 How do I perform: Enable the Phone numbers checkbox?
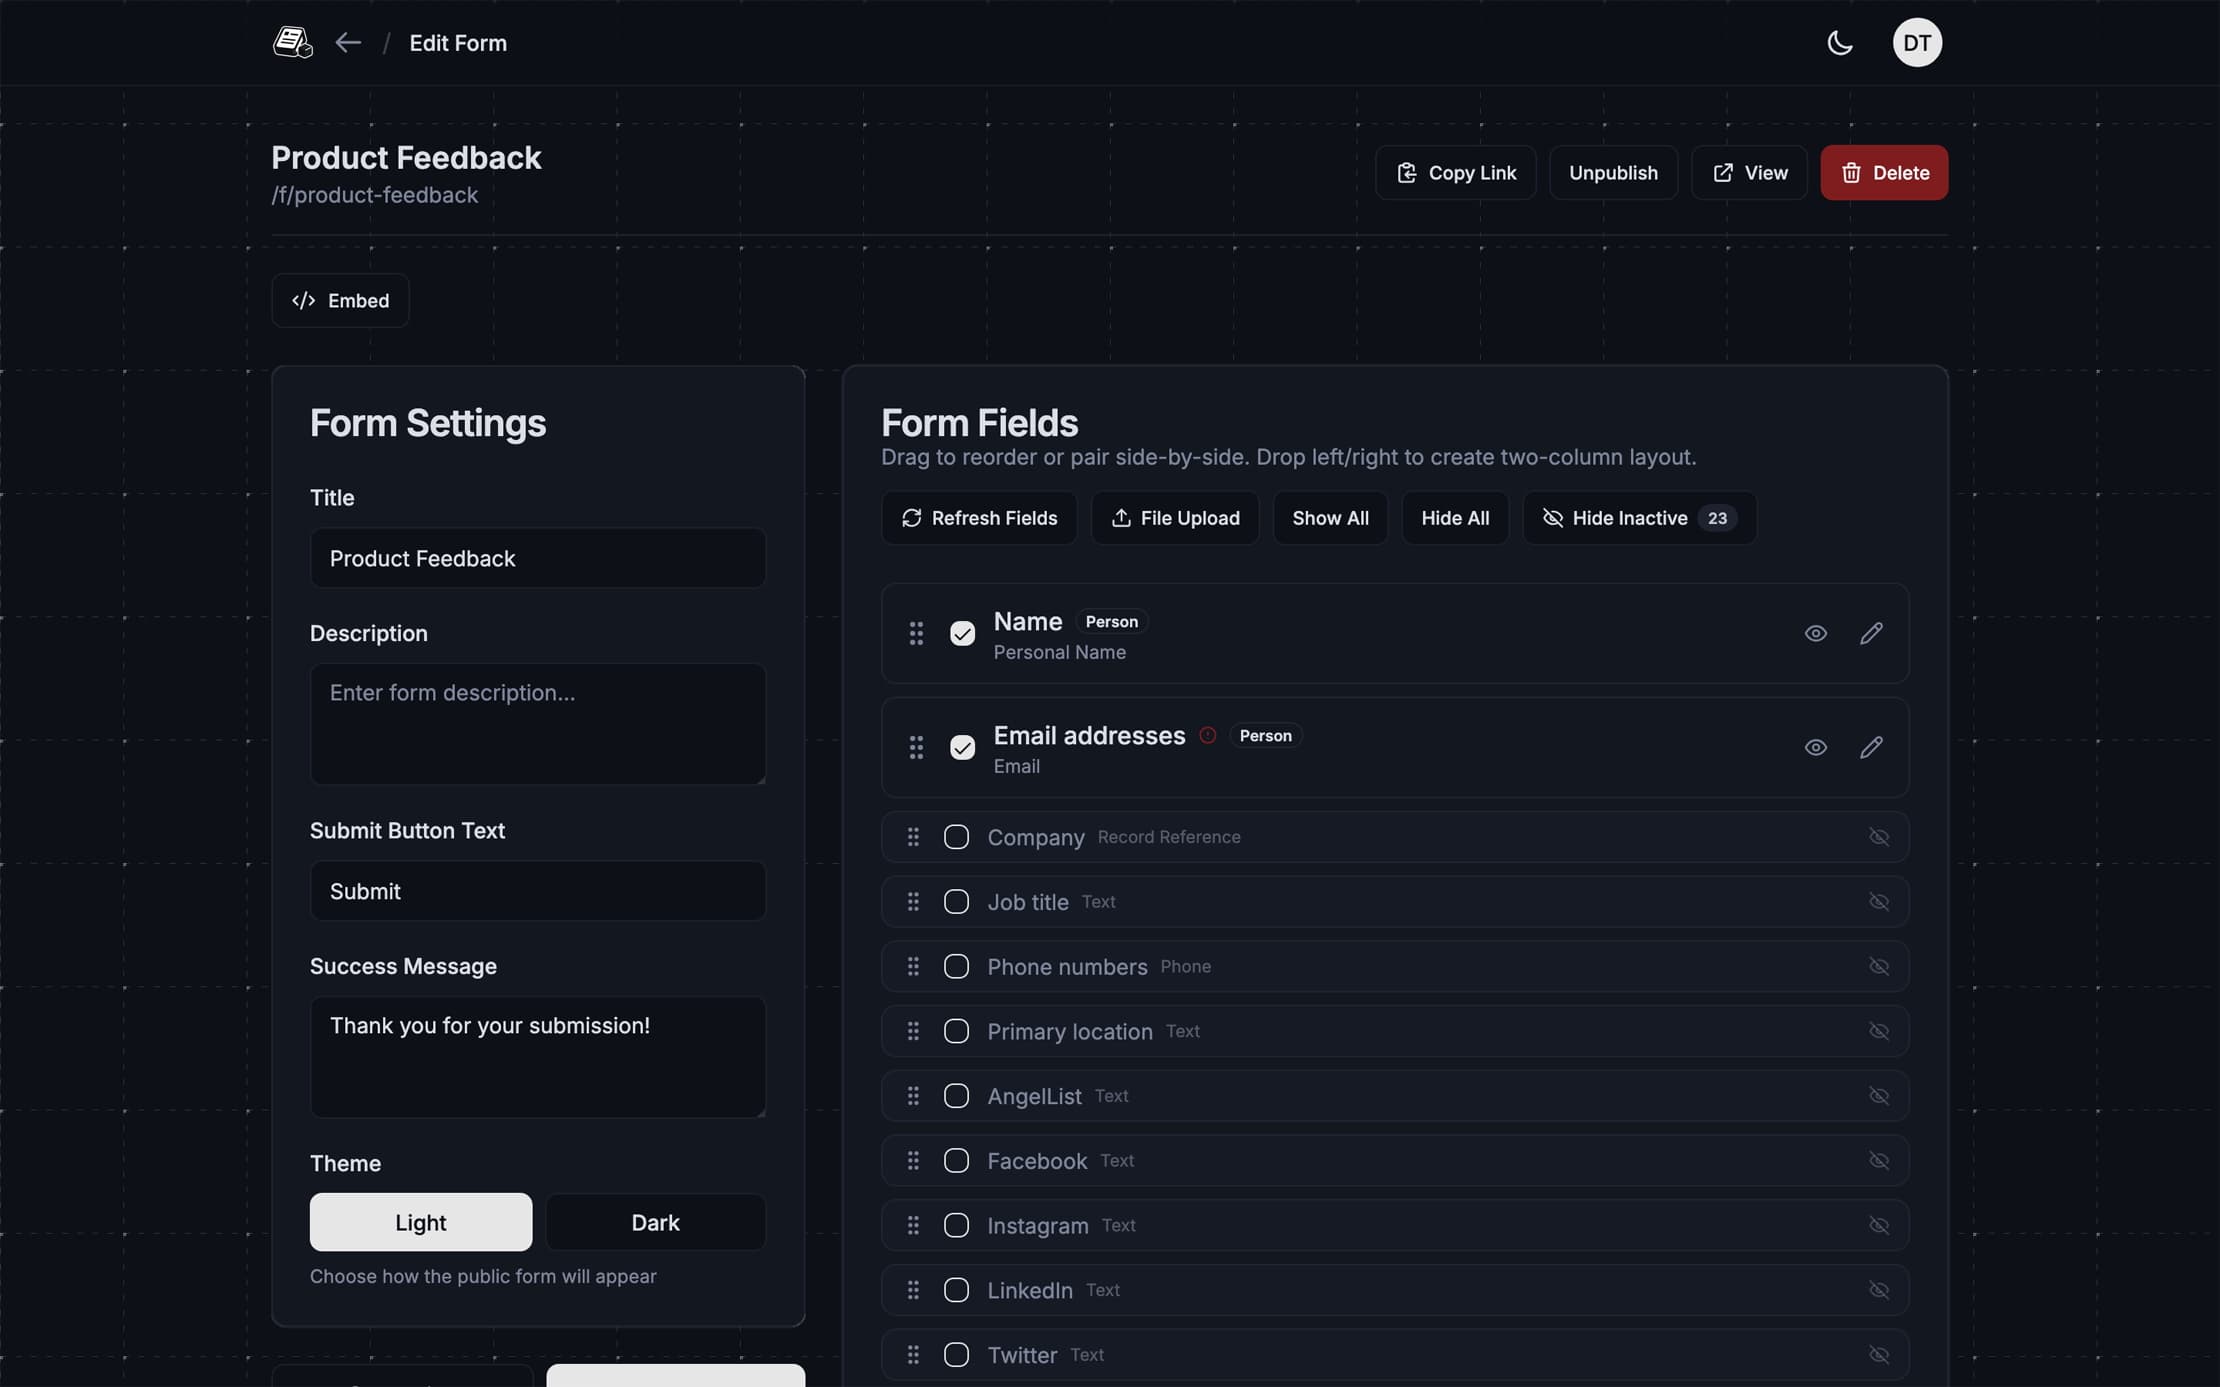tap(956, 967)
